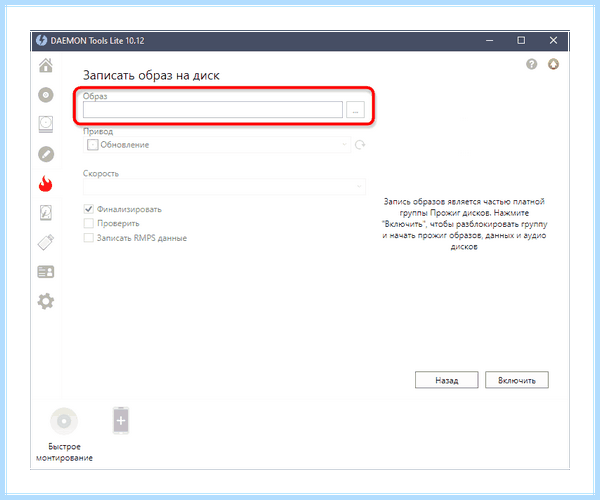The height and width of the screenshot is (500, 600).
Task: Refresh the drive list with circular arrow
Action: 360,145
